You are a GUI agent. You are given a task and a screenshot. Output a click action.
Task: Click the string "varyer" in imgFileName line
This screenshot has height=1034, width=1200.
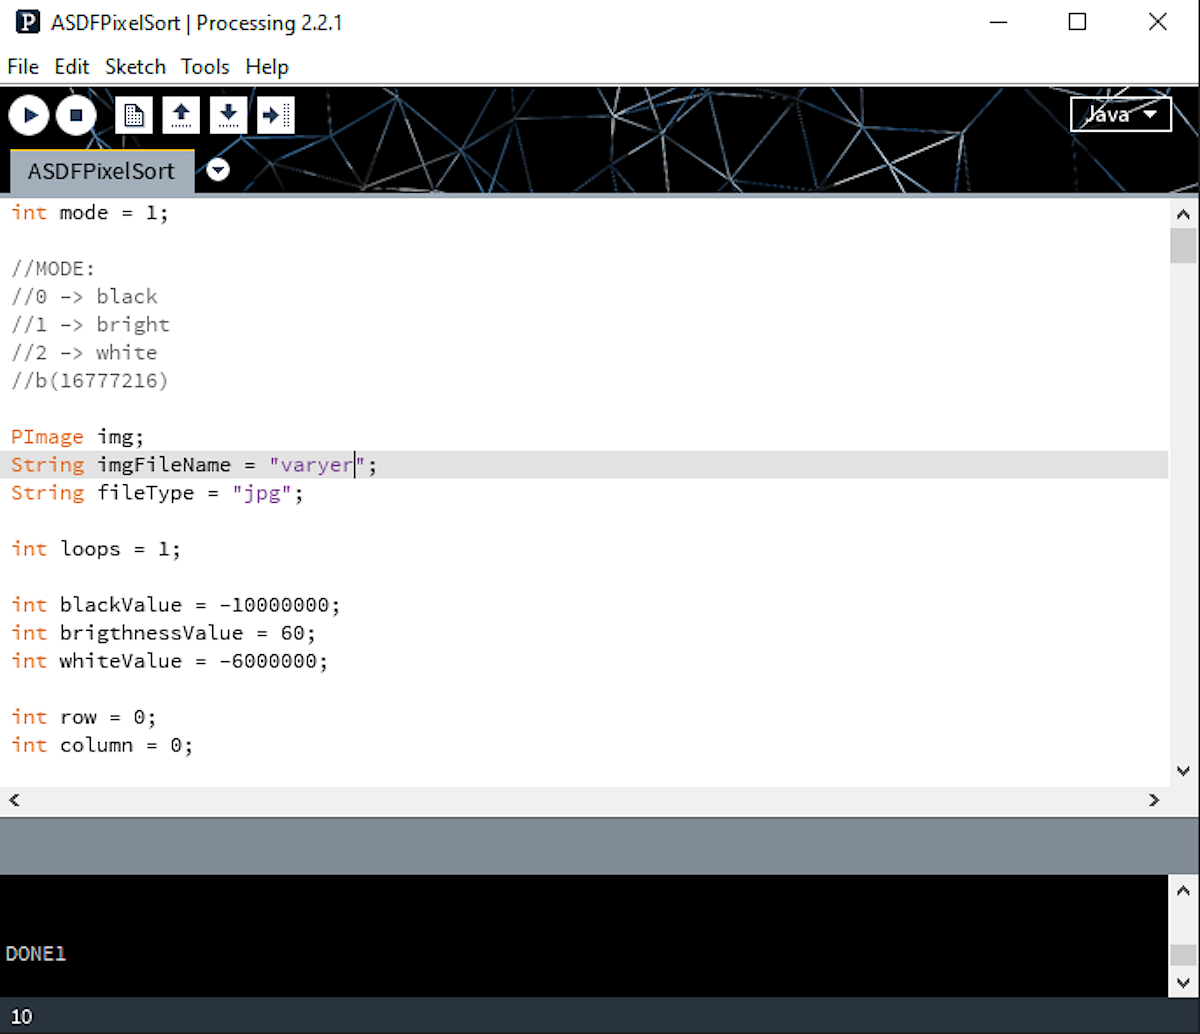click(317, 464)
